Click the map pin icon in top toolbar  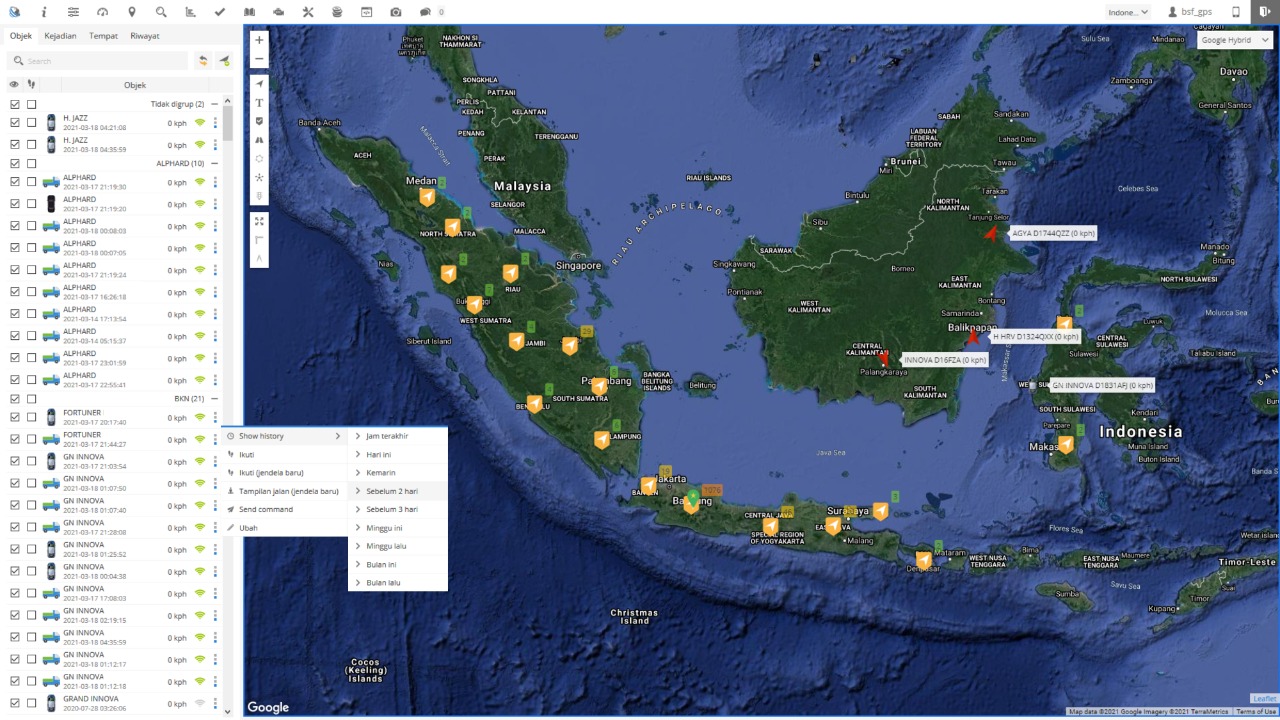[x=132, y=12]
